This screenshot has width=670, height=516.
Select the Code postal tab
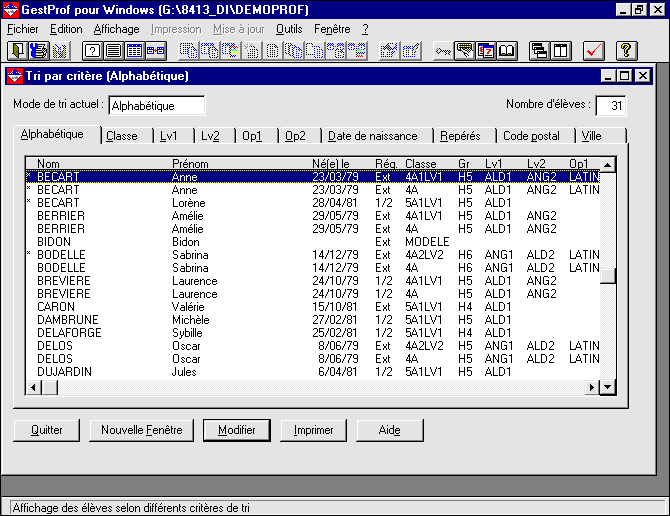[531, 136]
